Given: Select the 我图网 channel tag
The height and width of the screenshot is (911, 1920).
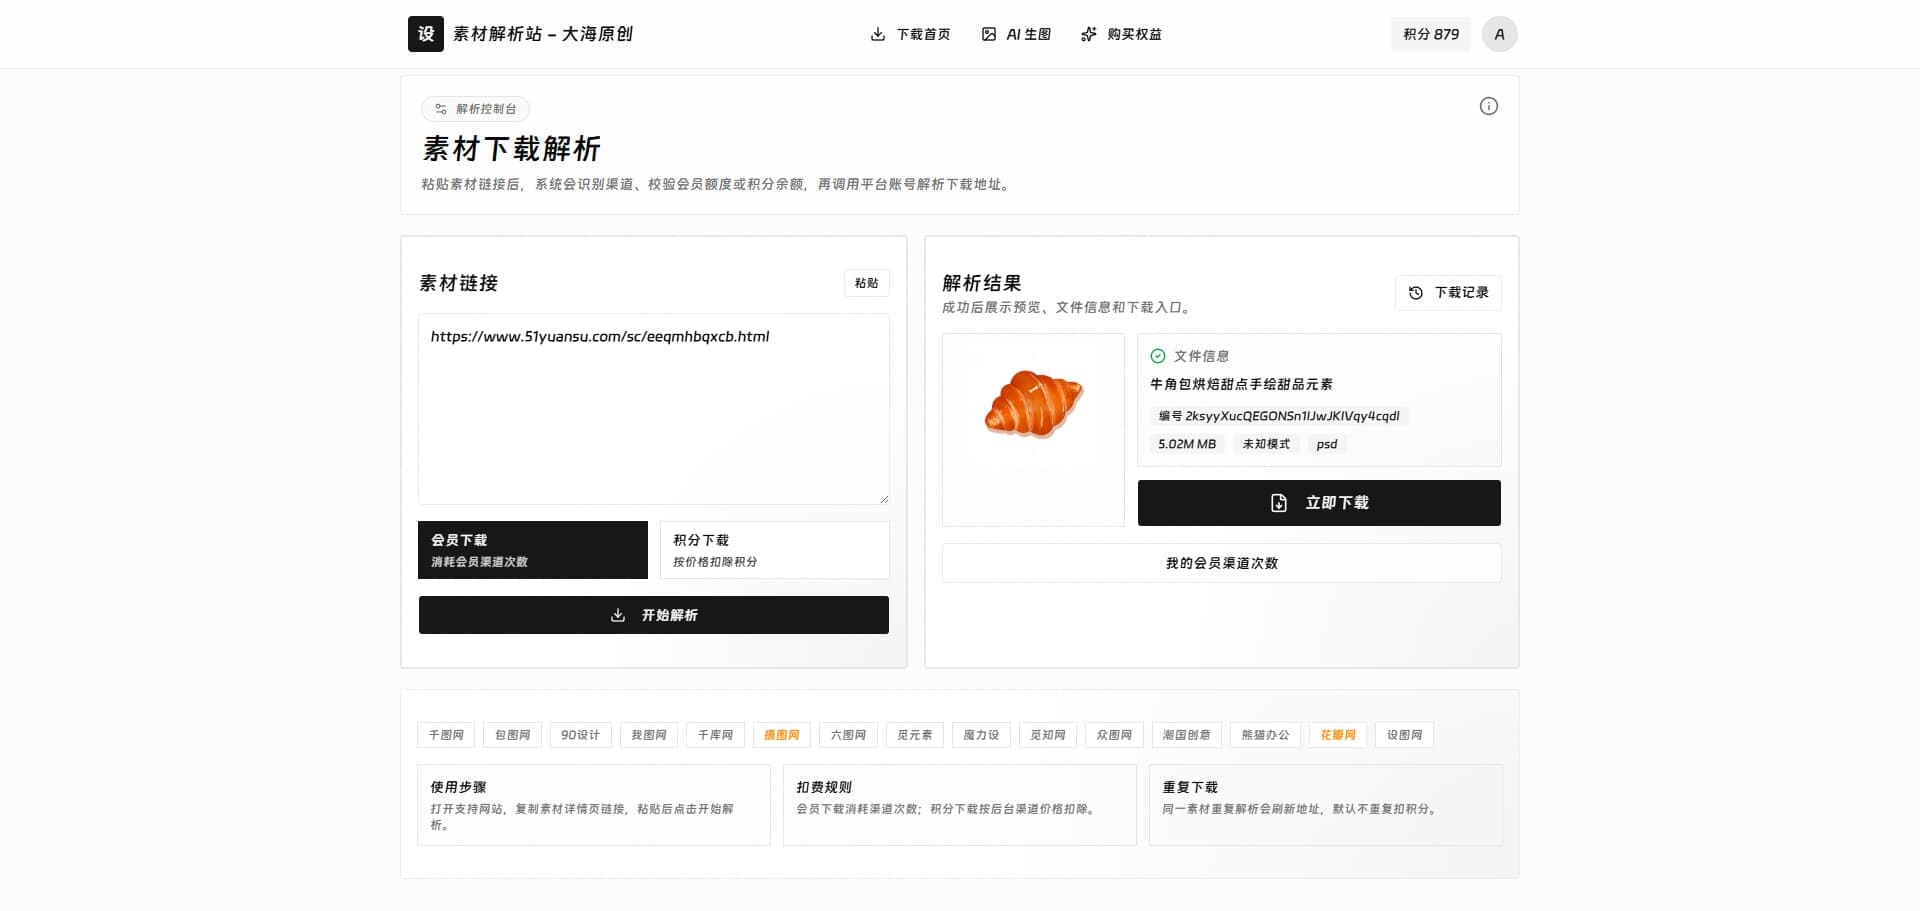Looking at the screenshot, I should click(x=648, y=735).
